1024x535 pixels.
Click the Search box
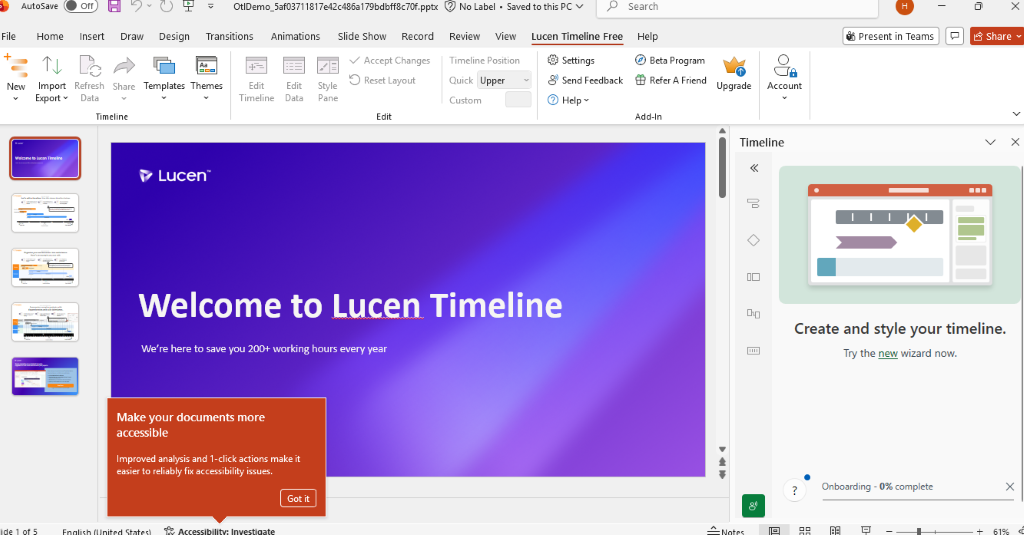coord(737,7)
